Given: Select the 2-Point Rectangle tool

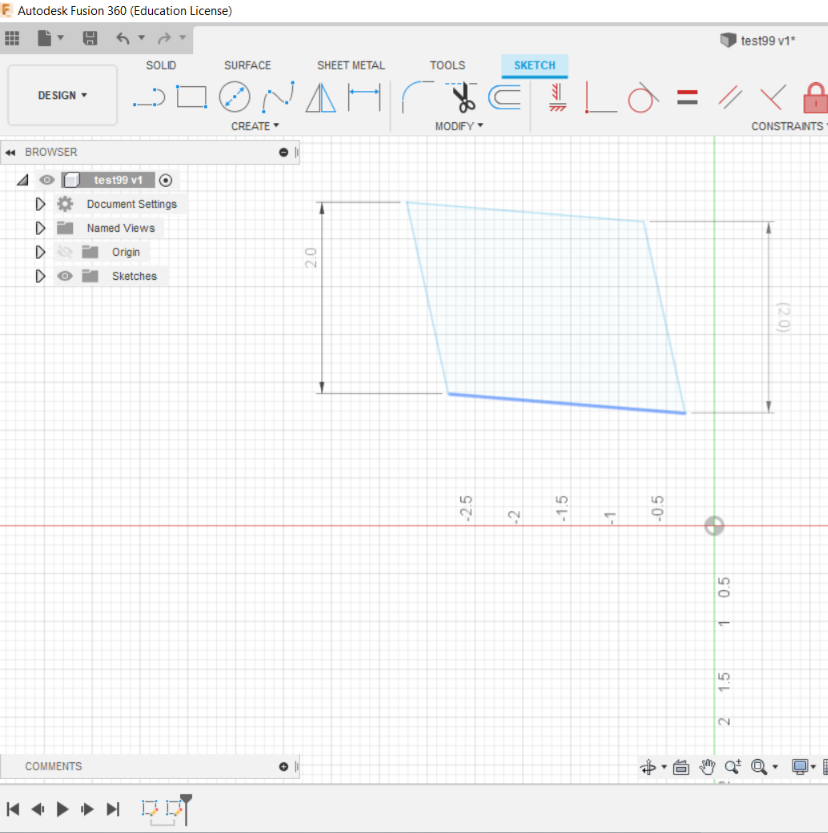Looking at the screenshot, I should tap(191, 97).
